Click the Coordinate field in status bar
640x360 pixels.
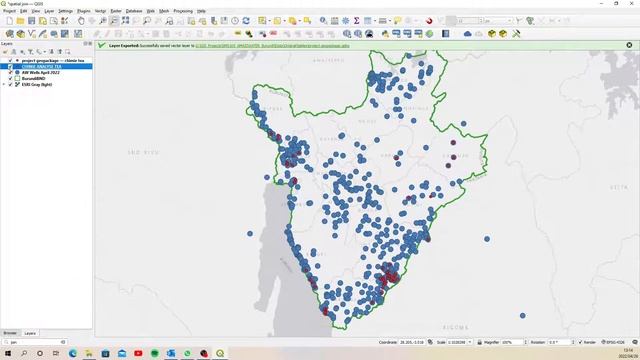[x=412, y=342]
